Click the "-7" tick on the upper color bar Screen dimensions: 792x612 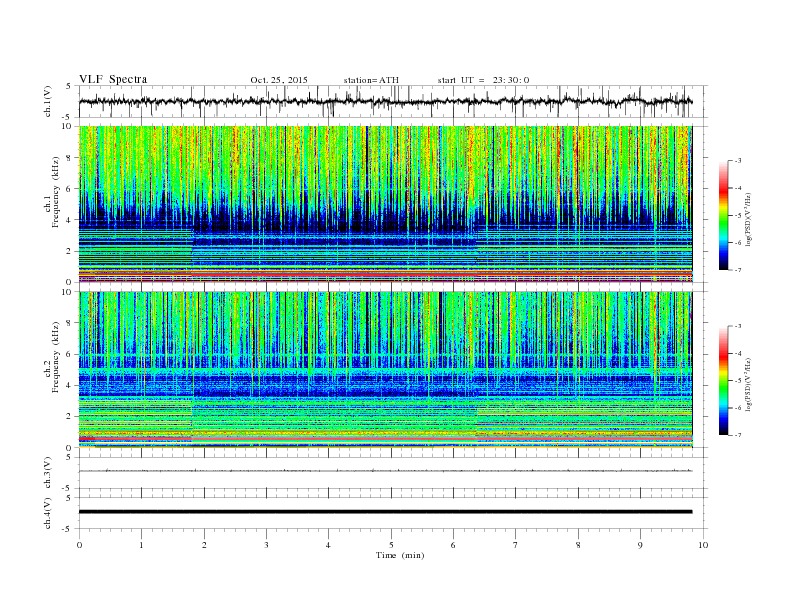pyautogui.click(x=737, y=270)
